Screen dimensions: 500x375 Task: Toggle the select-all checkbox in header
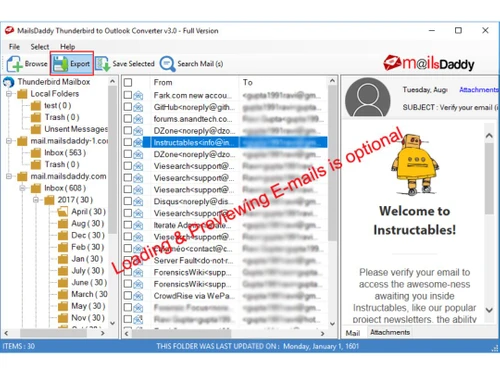click(x=128, y=82)
